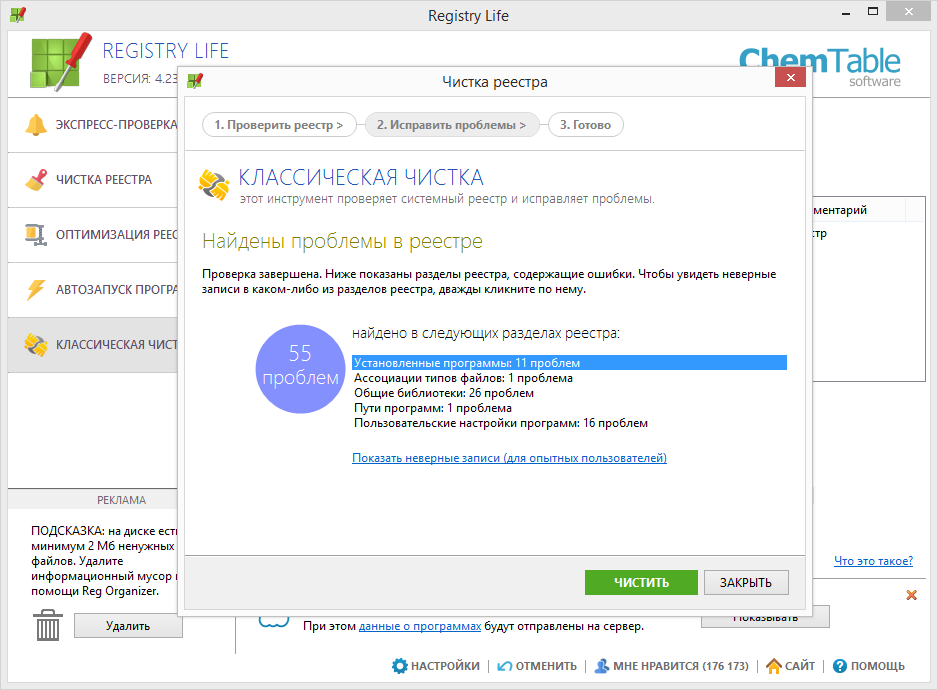Click the ОТМЕНИТЬ undo arrow icon
This screenshot has width=938, height=690.
pyautogui.click(x=505, y=666)
